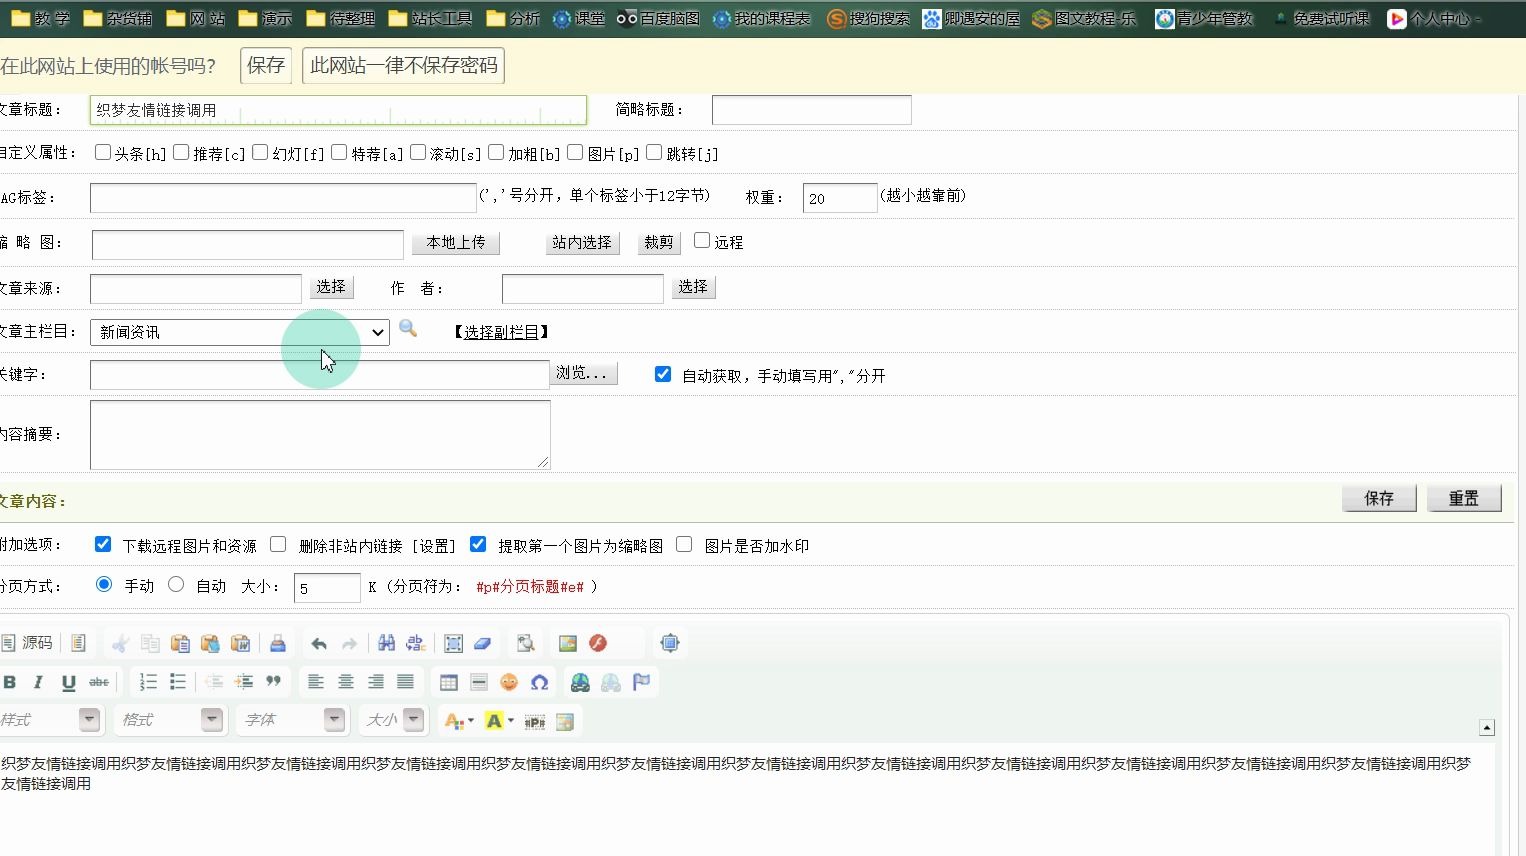This screenshot has width=1526, height=856.
Task: Check the 图片[p] attribute checkbox
Action: pos(575,152)
